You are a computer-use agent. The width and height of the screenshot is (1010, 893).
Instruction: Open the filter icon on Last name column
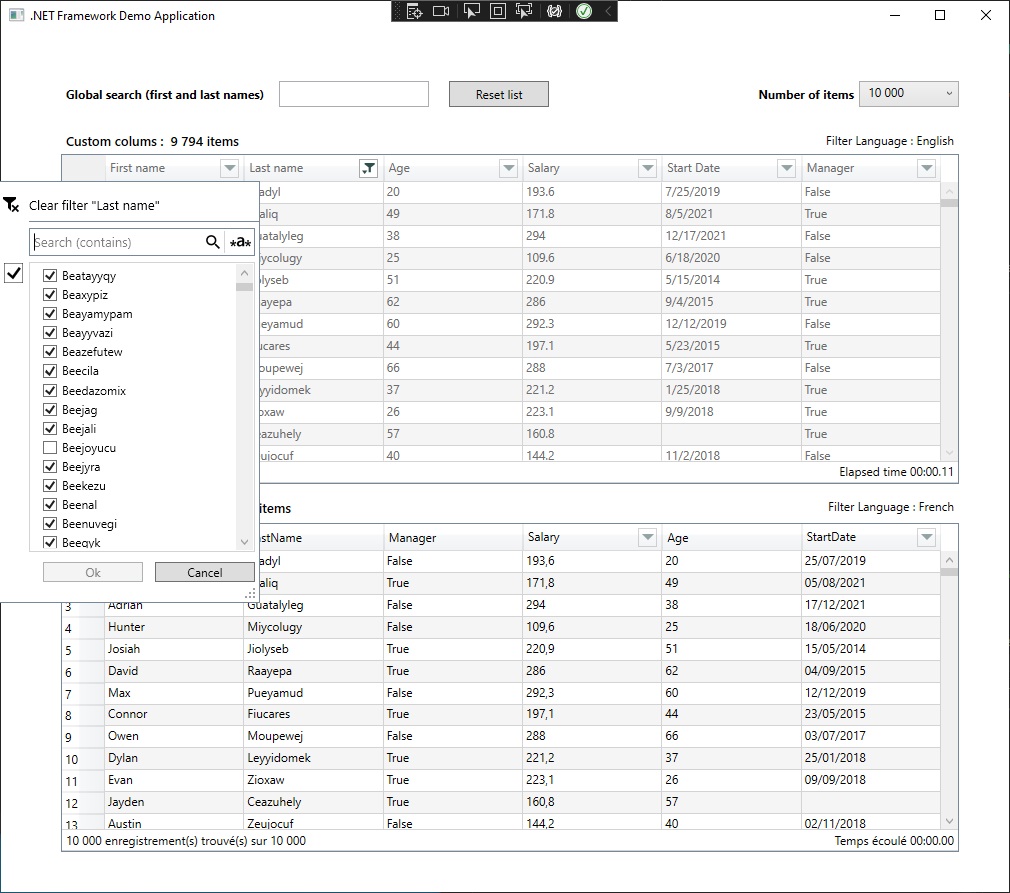tap(368, 168)
